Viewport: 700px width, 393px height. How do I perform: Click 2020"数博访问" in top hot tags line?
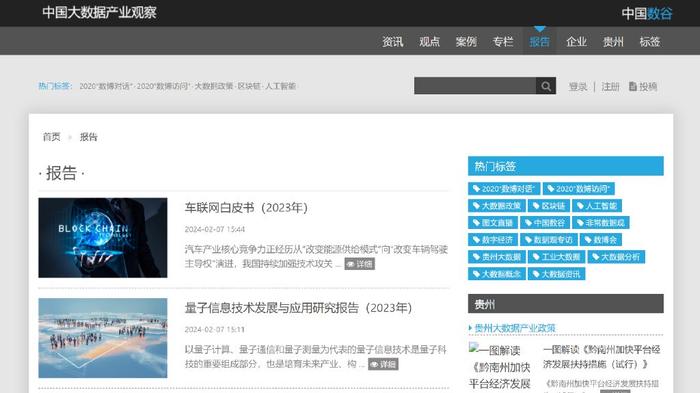coord(163,86)
